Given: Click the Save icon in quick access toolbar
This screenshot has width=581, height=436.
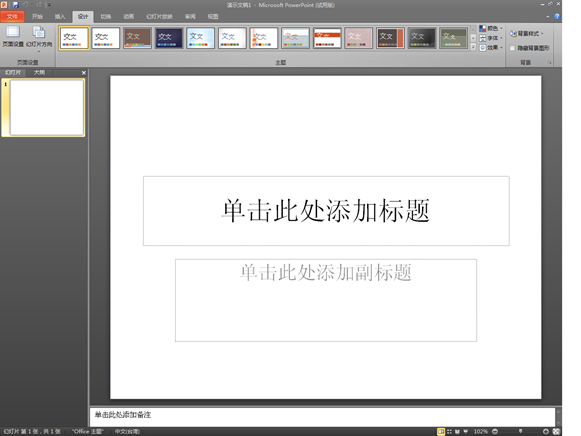Looking at the screenshot, I should (x=15, y=5).
